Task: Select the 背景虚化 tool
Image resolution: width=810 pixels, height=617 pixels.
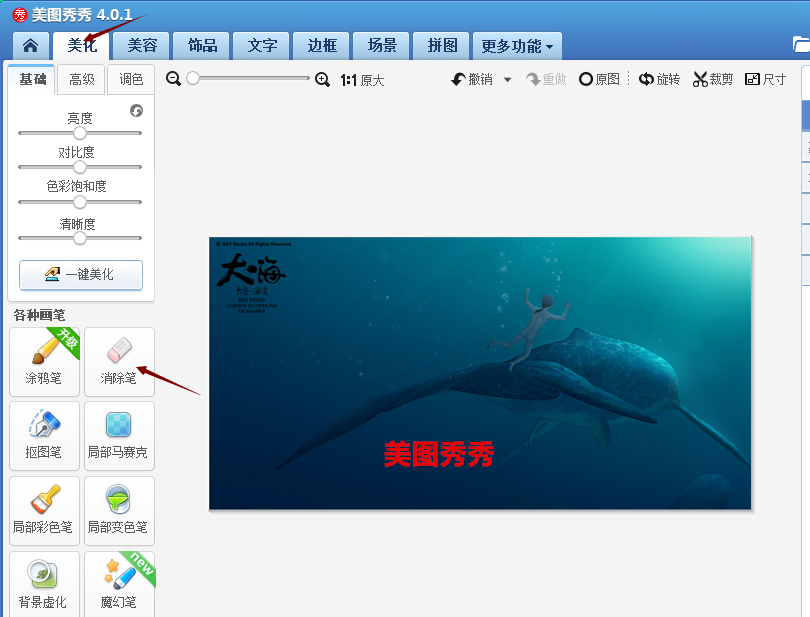Action: point(44,584)
